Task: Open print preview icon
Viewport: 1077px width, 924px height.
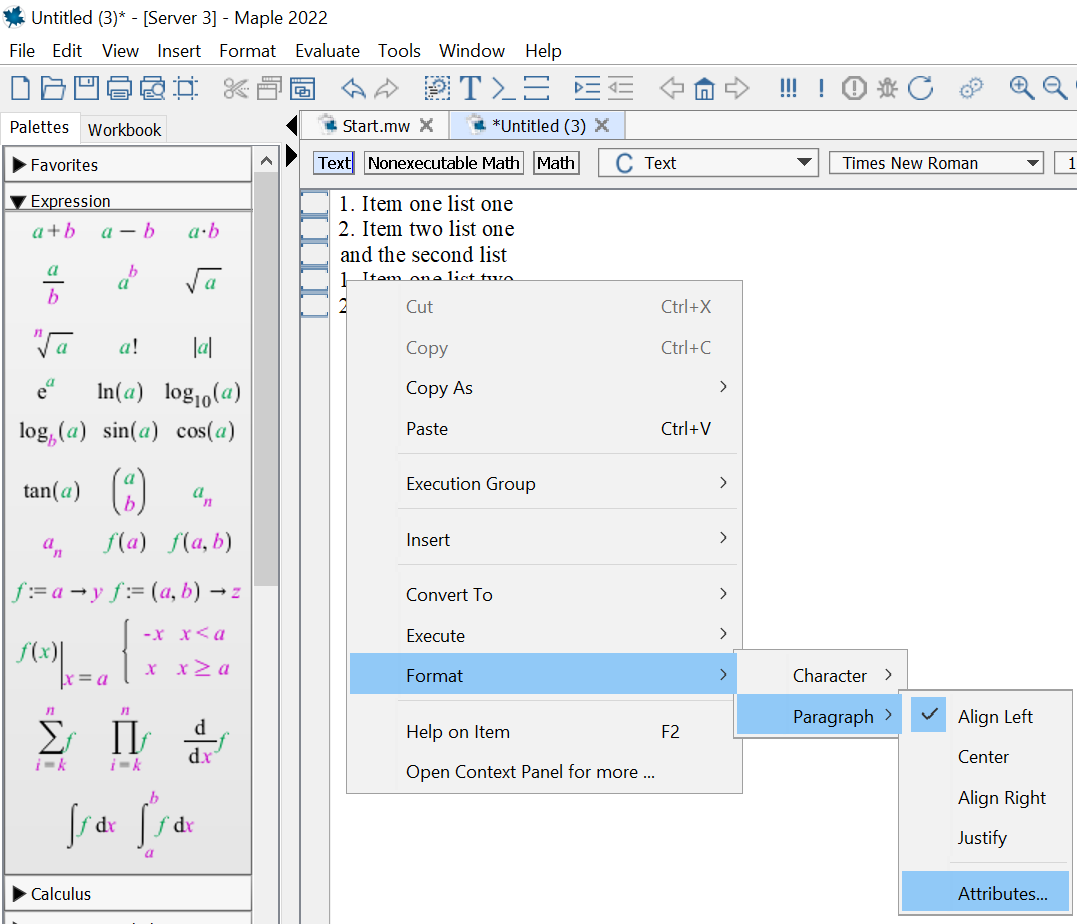Action: pyautogui.click(x=152, y=88)
